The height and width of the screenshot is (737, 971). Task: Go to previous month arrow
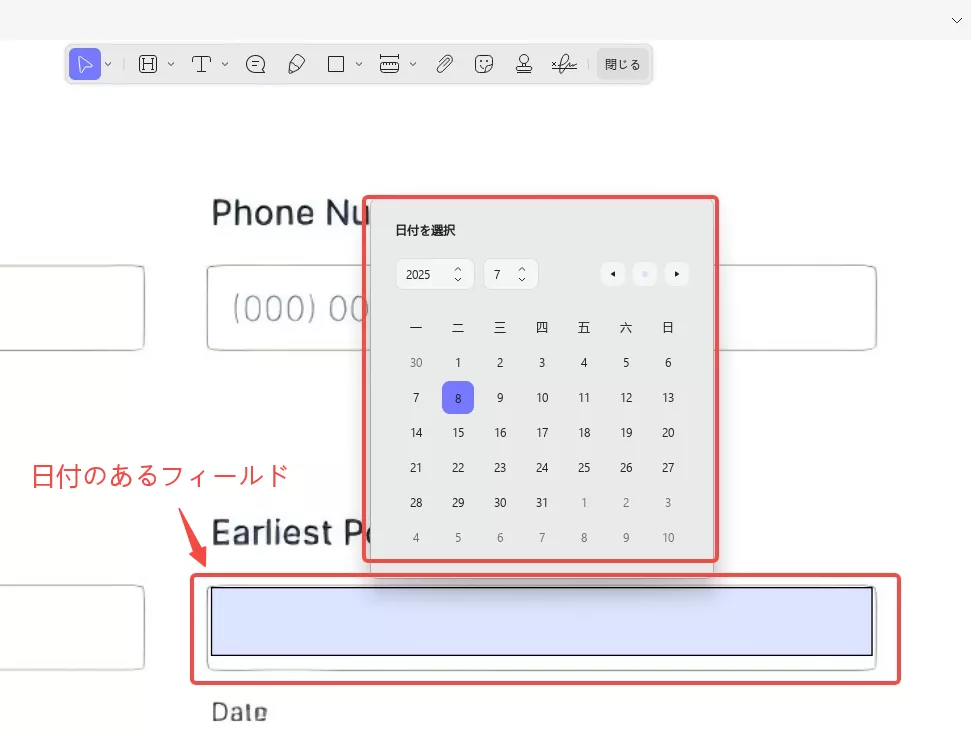[x=613, y=274]
